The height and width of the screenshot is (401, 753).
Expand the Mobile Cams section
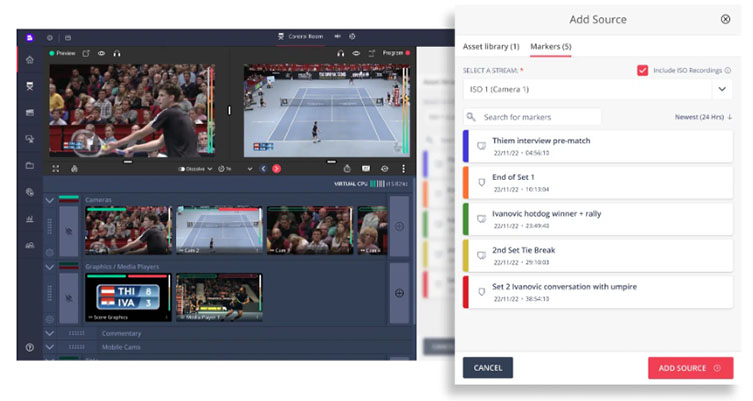49,347
